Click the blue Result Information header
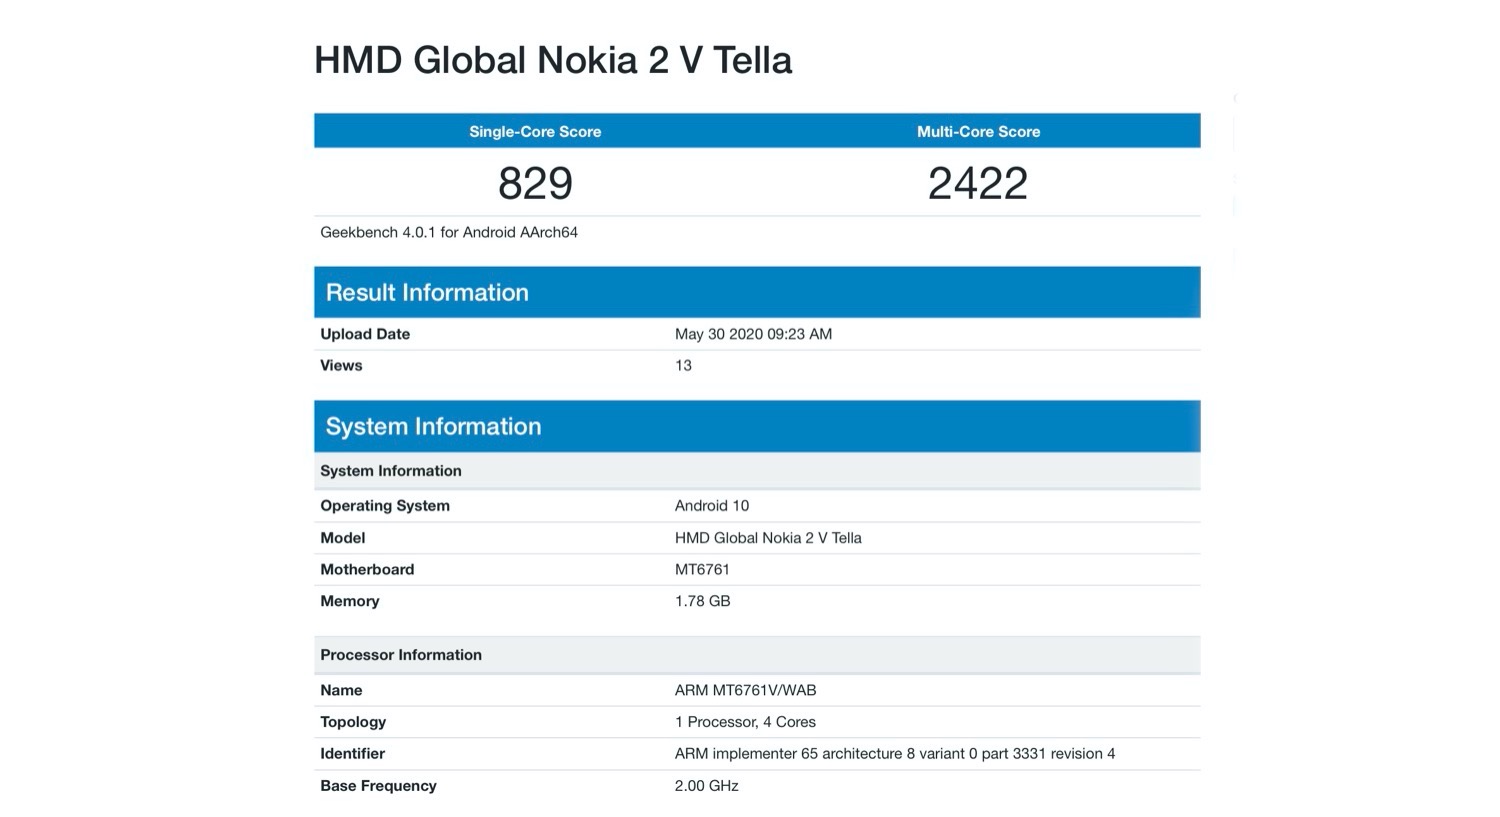Image resolution: width=1500 pixels, height=817 pixels. pos(427,292)
